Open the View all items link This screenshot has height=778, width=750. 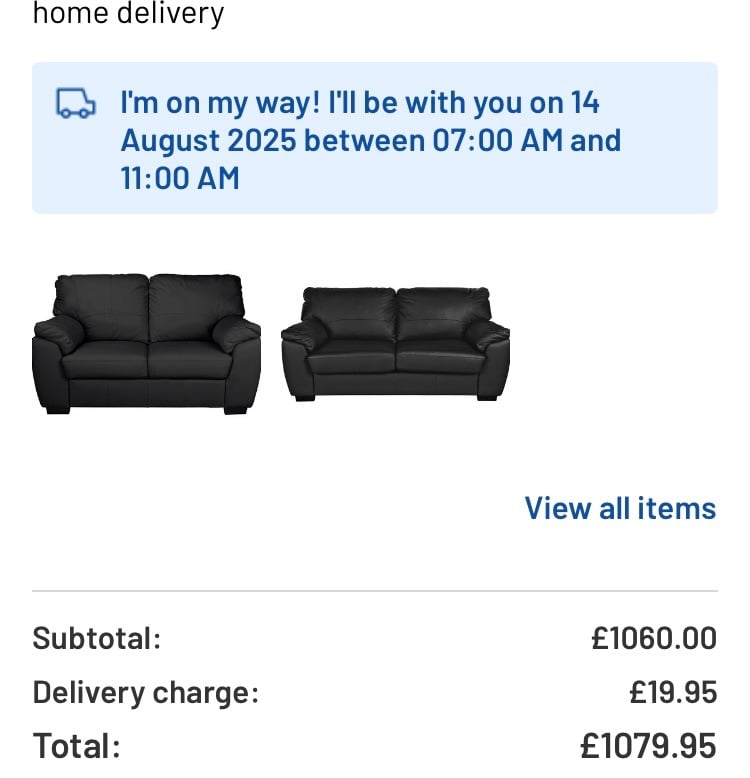point(620,508)
